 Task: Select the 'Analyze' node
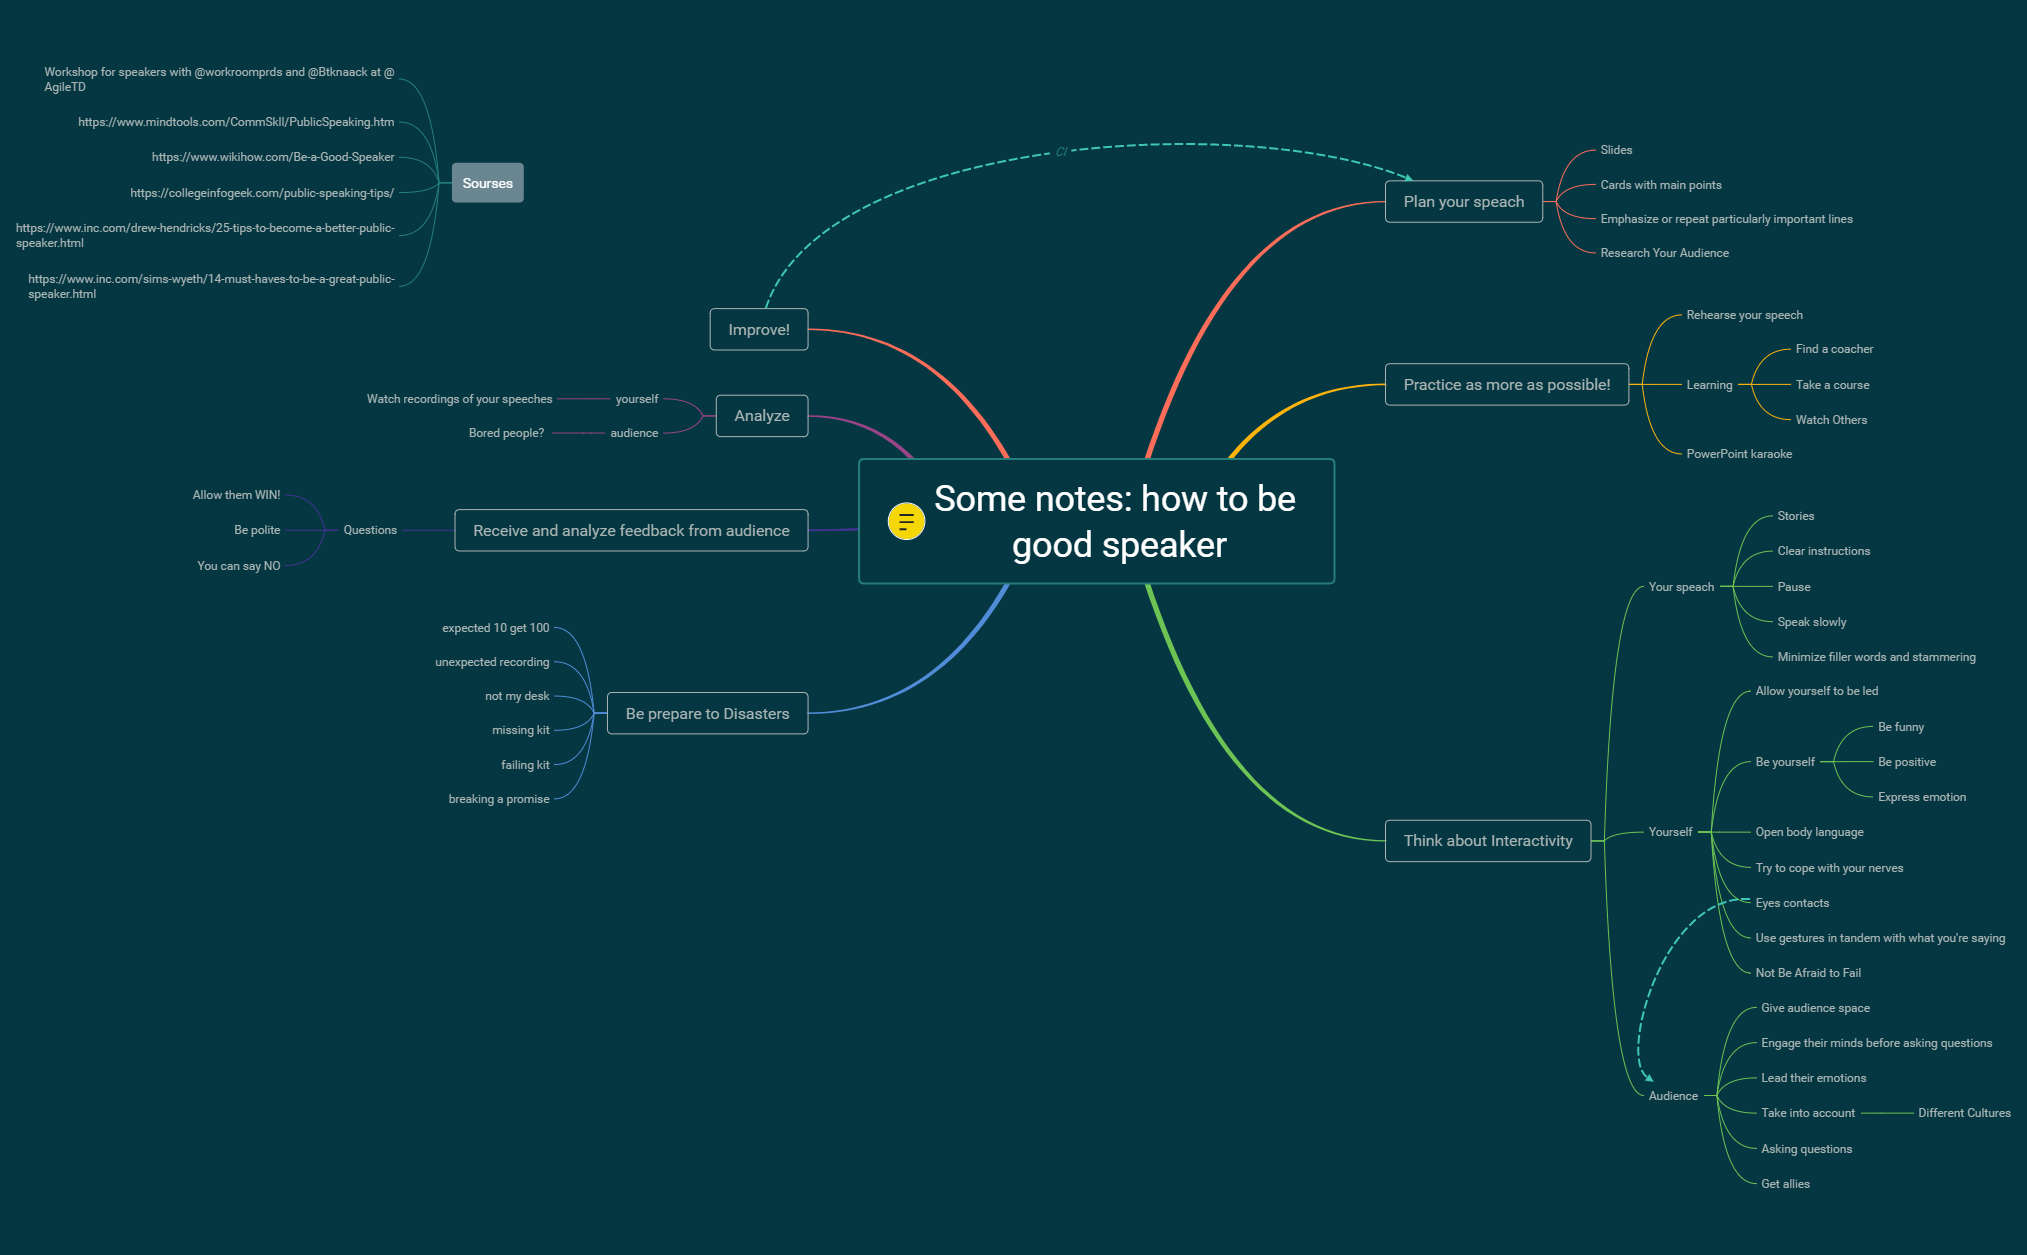pyautogui.click(x=760, y=415)
